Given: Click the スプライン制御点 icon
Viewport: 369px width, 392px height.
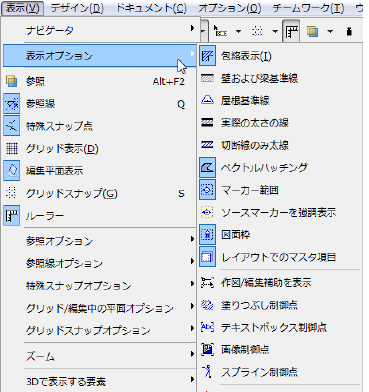Looking at the screenshot, I should click(x=207, y=372).
